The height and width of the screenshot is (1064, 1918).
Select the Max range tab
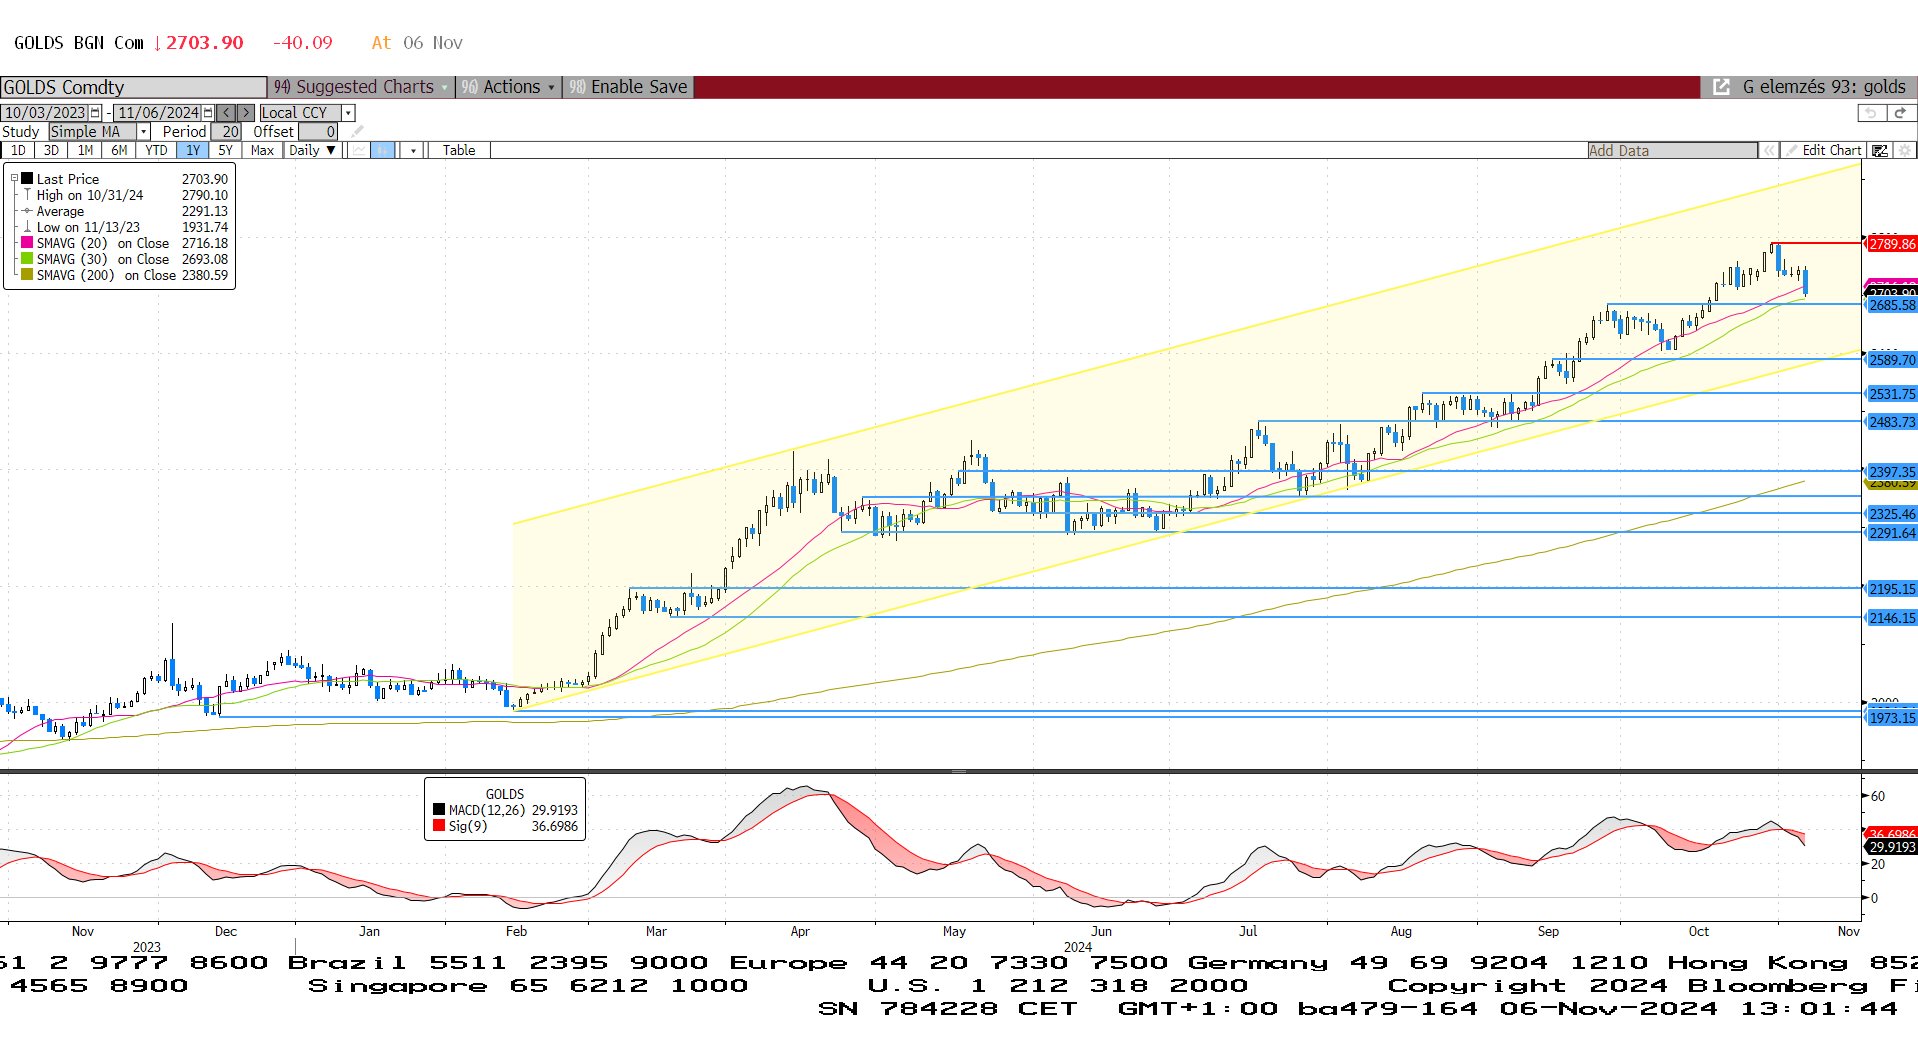pyautogui.click(x=262, y=150)
